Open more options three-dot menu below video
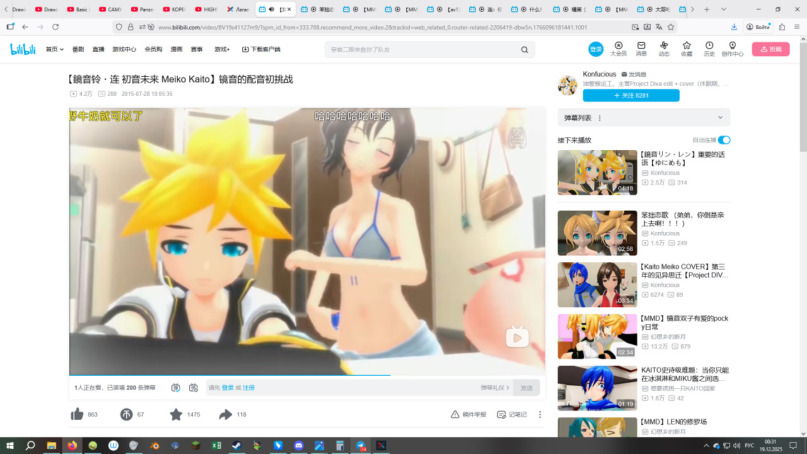Viewport: 807px width, 454px height. pos(540,414)
